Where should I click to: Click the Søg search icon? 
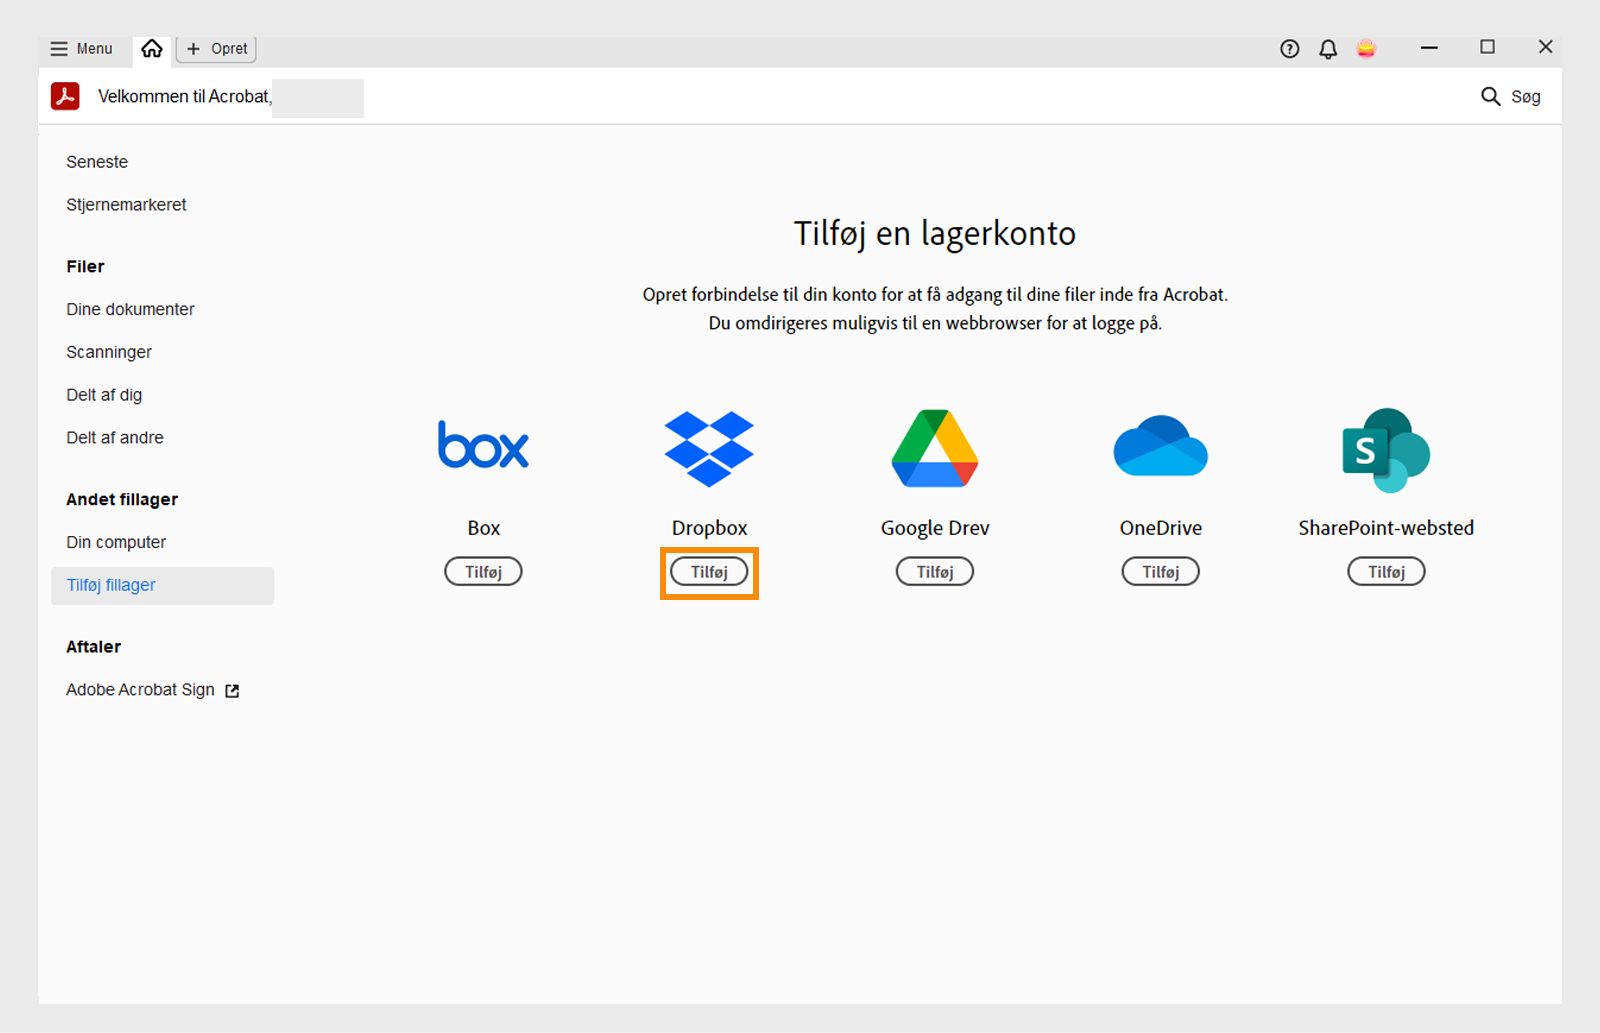coord(1490,97)
